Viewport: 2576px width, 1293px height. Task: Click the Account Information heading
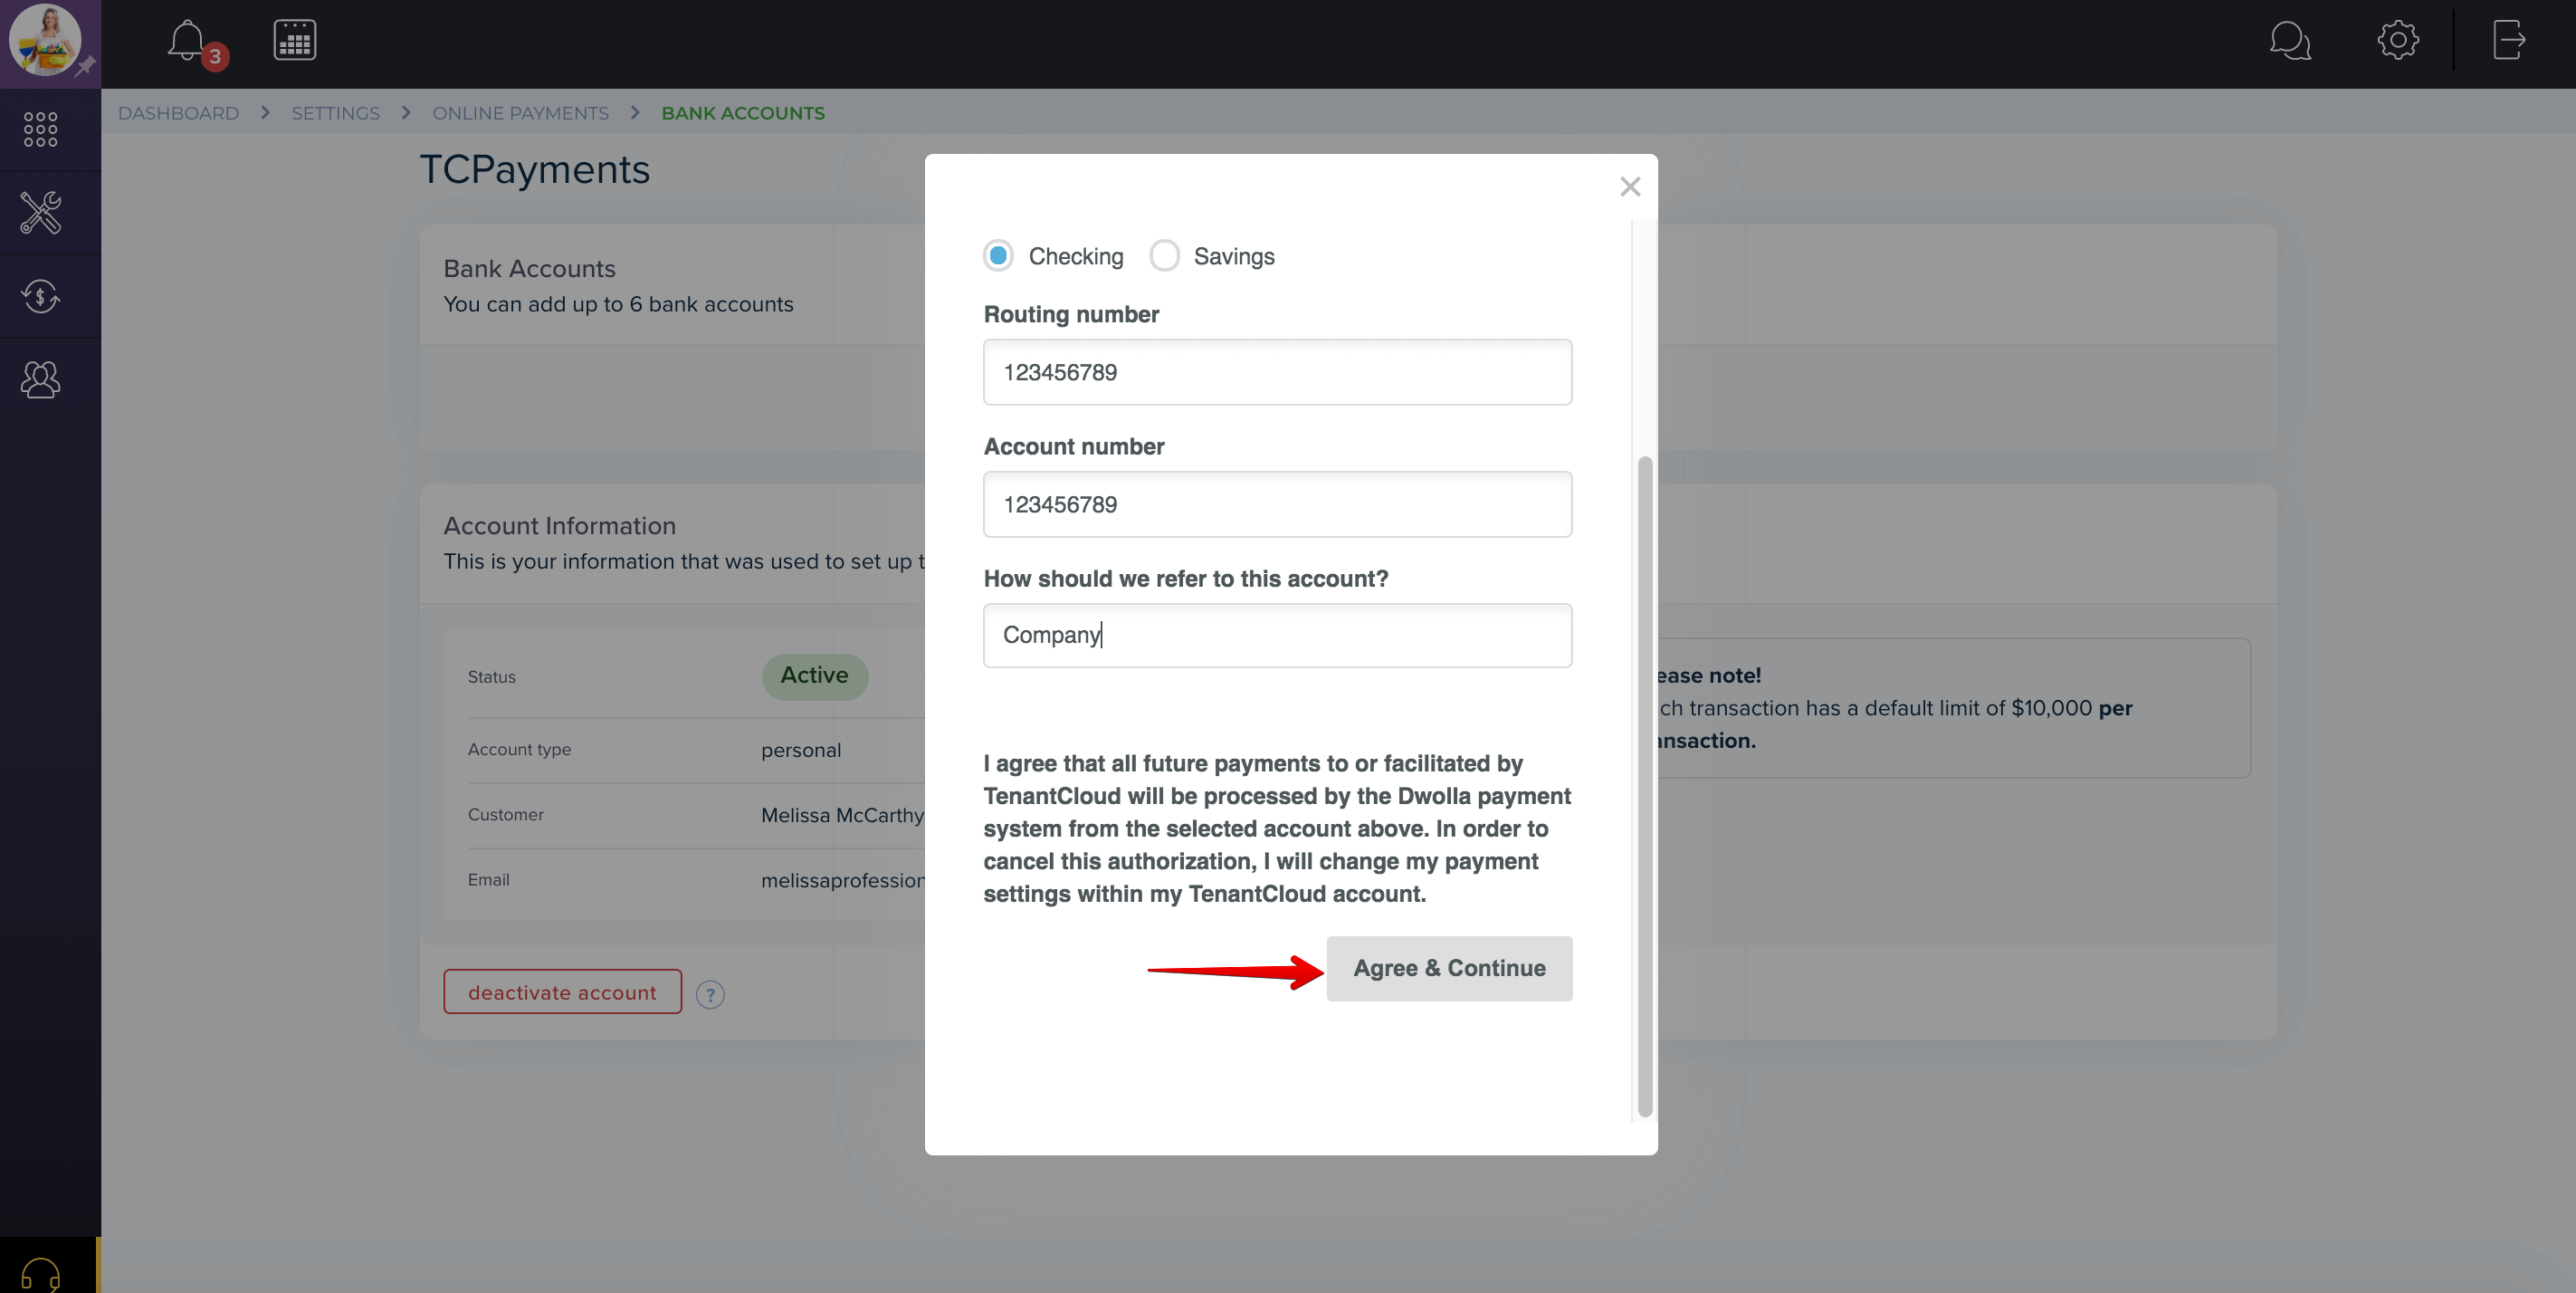(559, 526)
